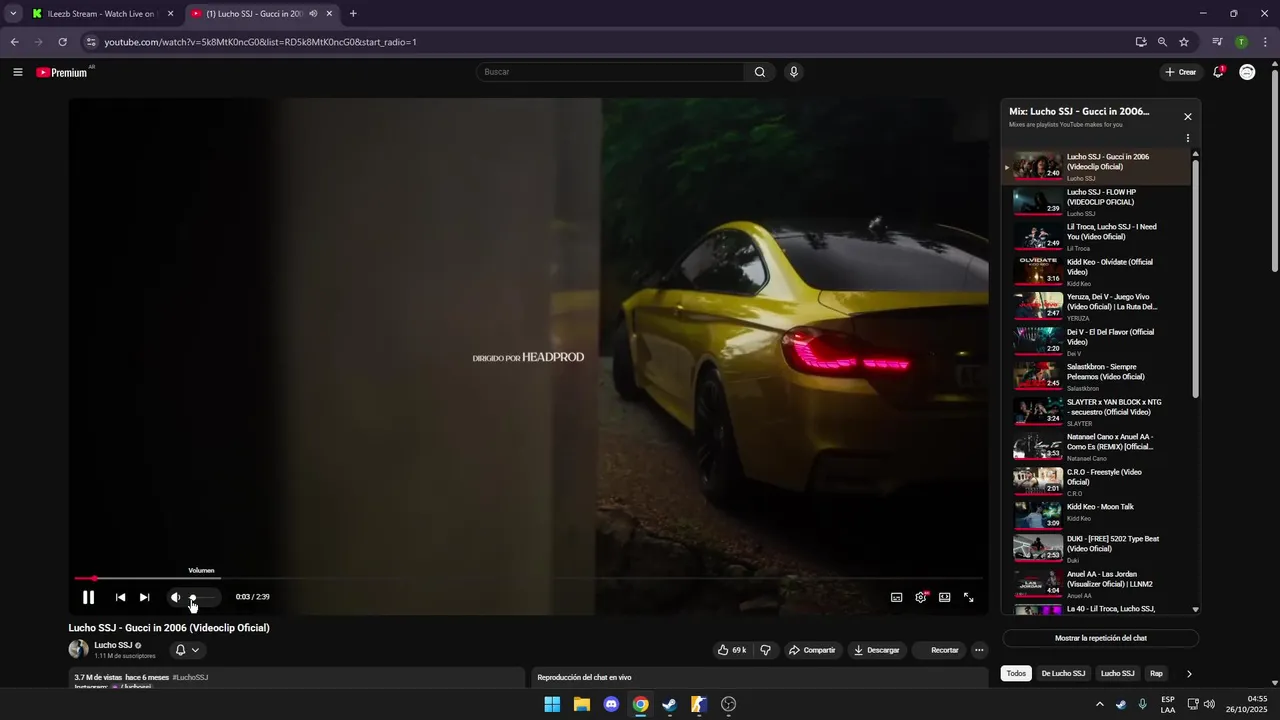Open the Lucho SSJ channel name link

[x=113, y=645]
